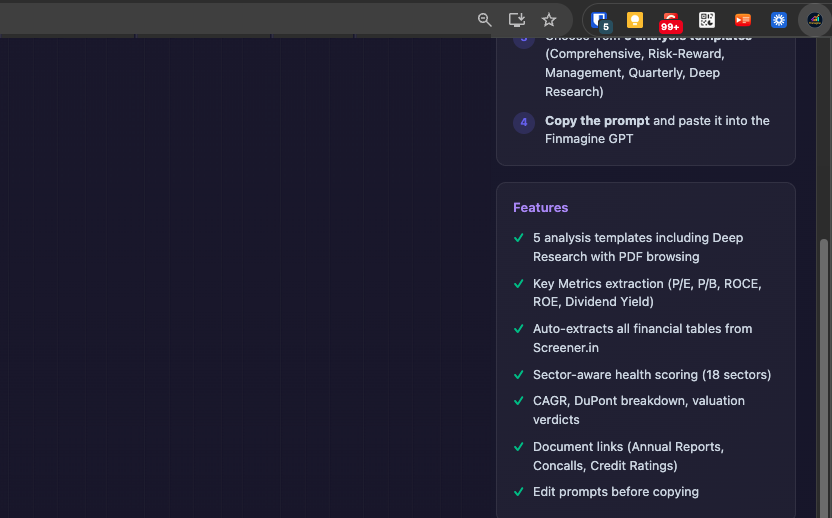Click "Research)" text in step 3
This screenshot has width=832, height=518.
pyautogui.click(x=574, y=92)
